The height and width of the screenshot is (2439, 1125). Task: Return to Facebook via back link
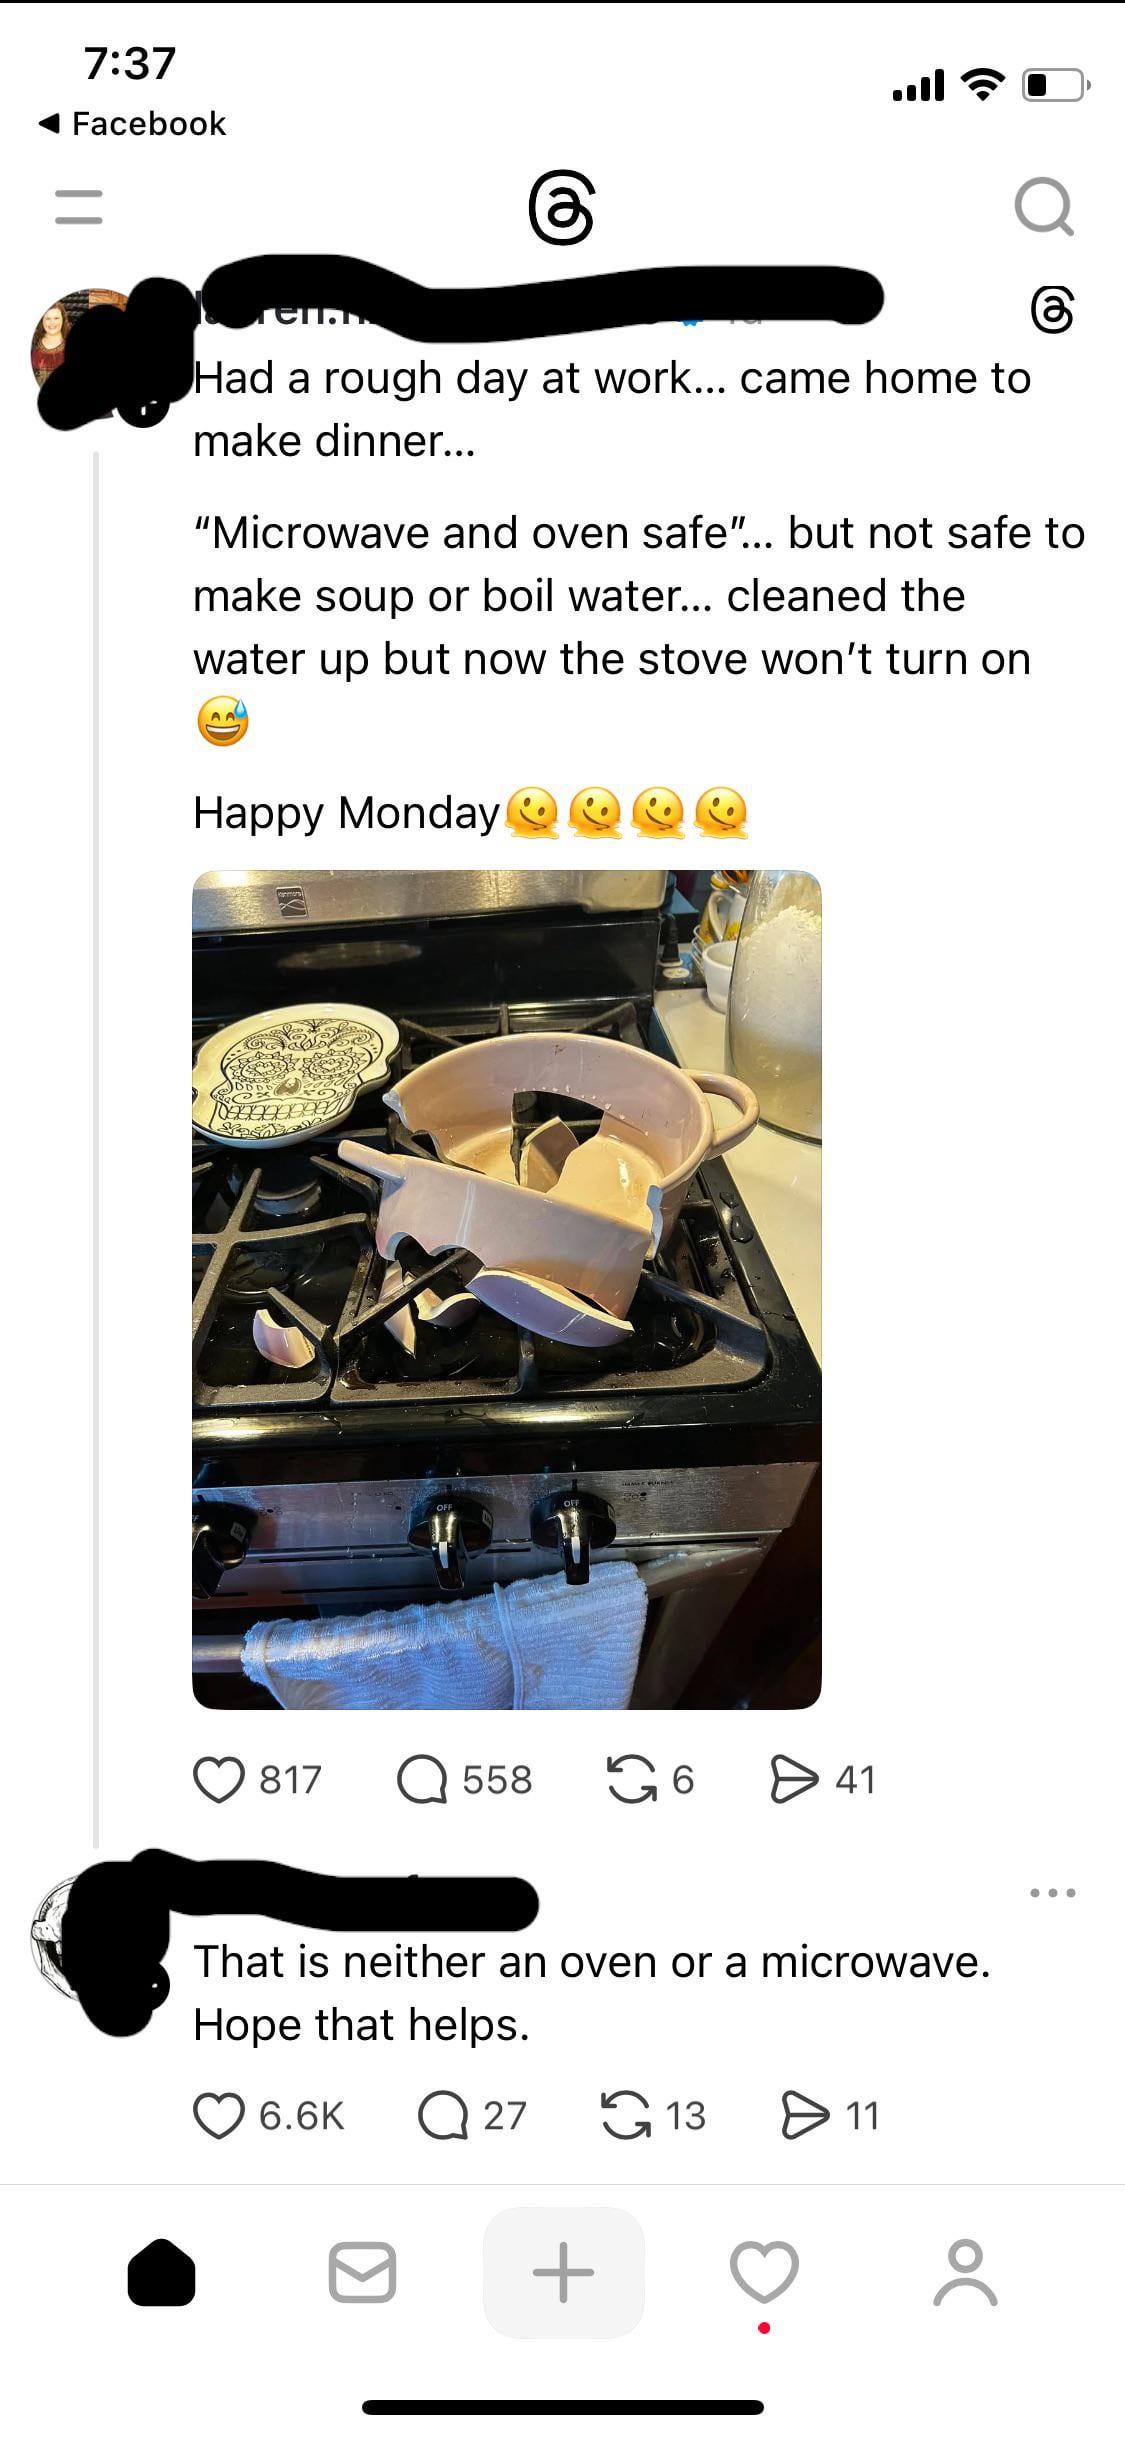point(132,123)
